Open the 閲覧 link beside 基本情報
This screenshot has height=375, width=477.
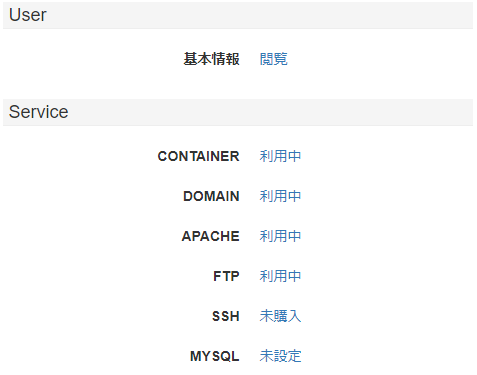point(273,59)
